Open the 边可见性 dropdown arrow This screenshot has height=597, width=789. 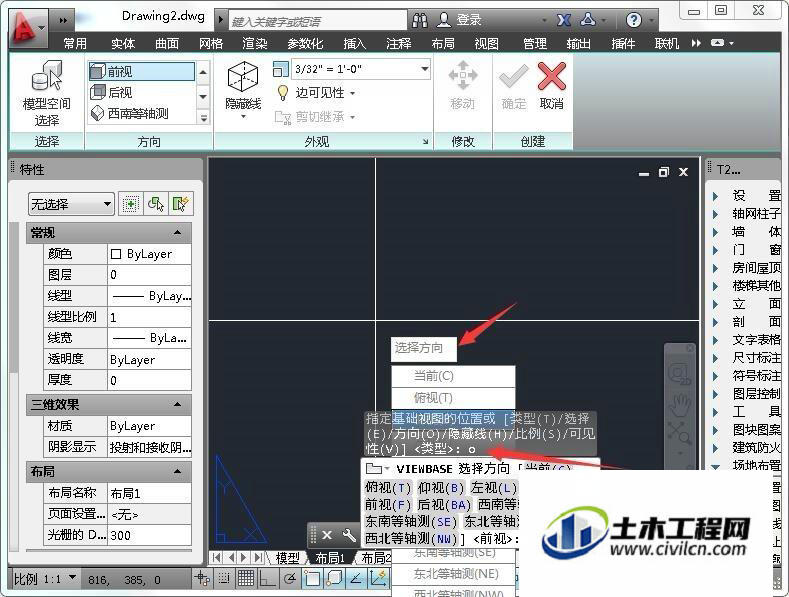coord(353,93)
